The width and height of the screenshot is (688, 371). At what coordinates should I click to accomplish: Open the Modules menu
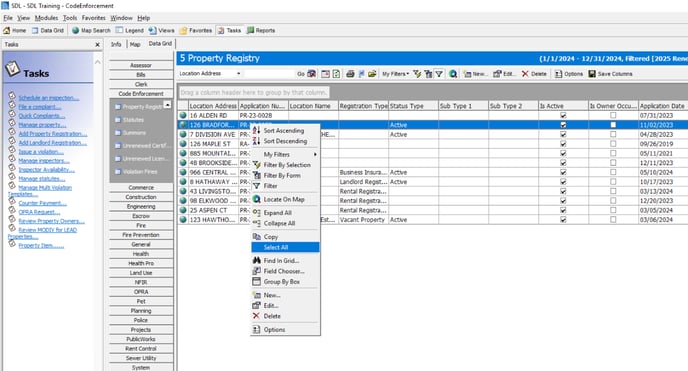click(46, 18)
